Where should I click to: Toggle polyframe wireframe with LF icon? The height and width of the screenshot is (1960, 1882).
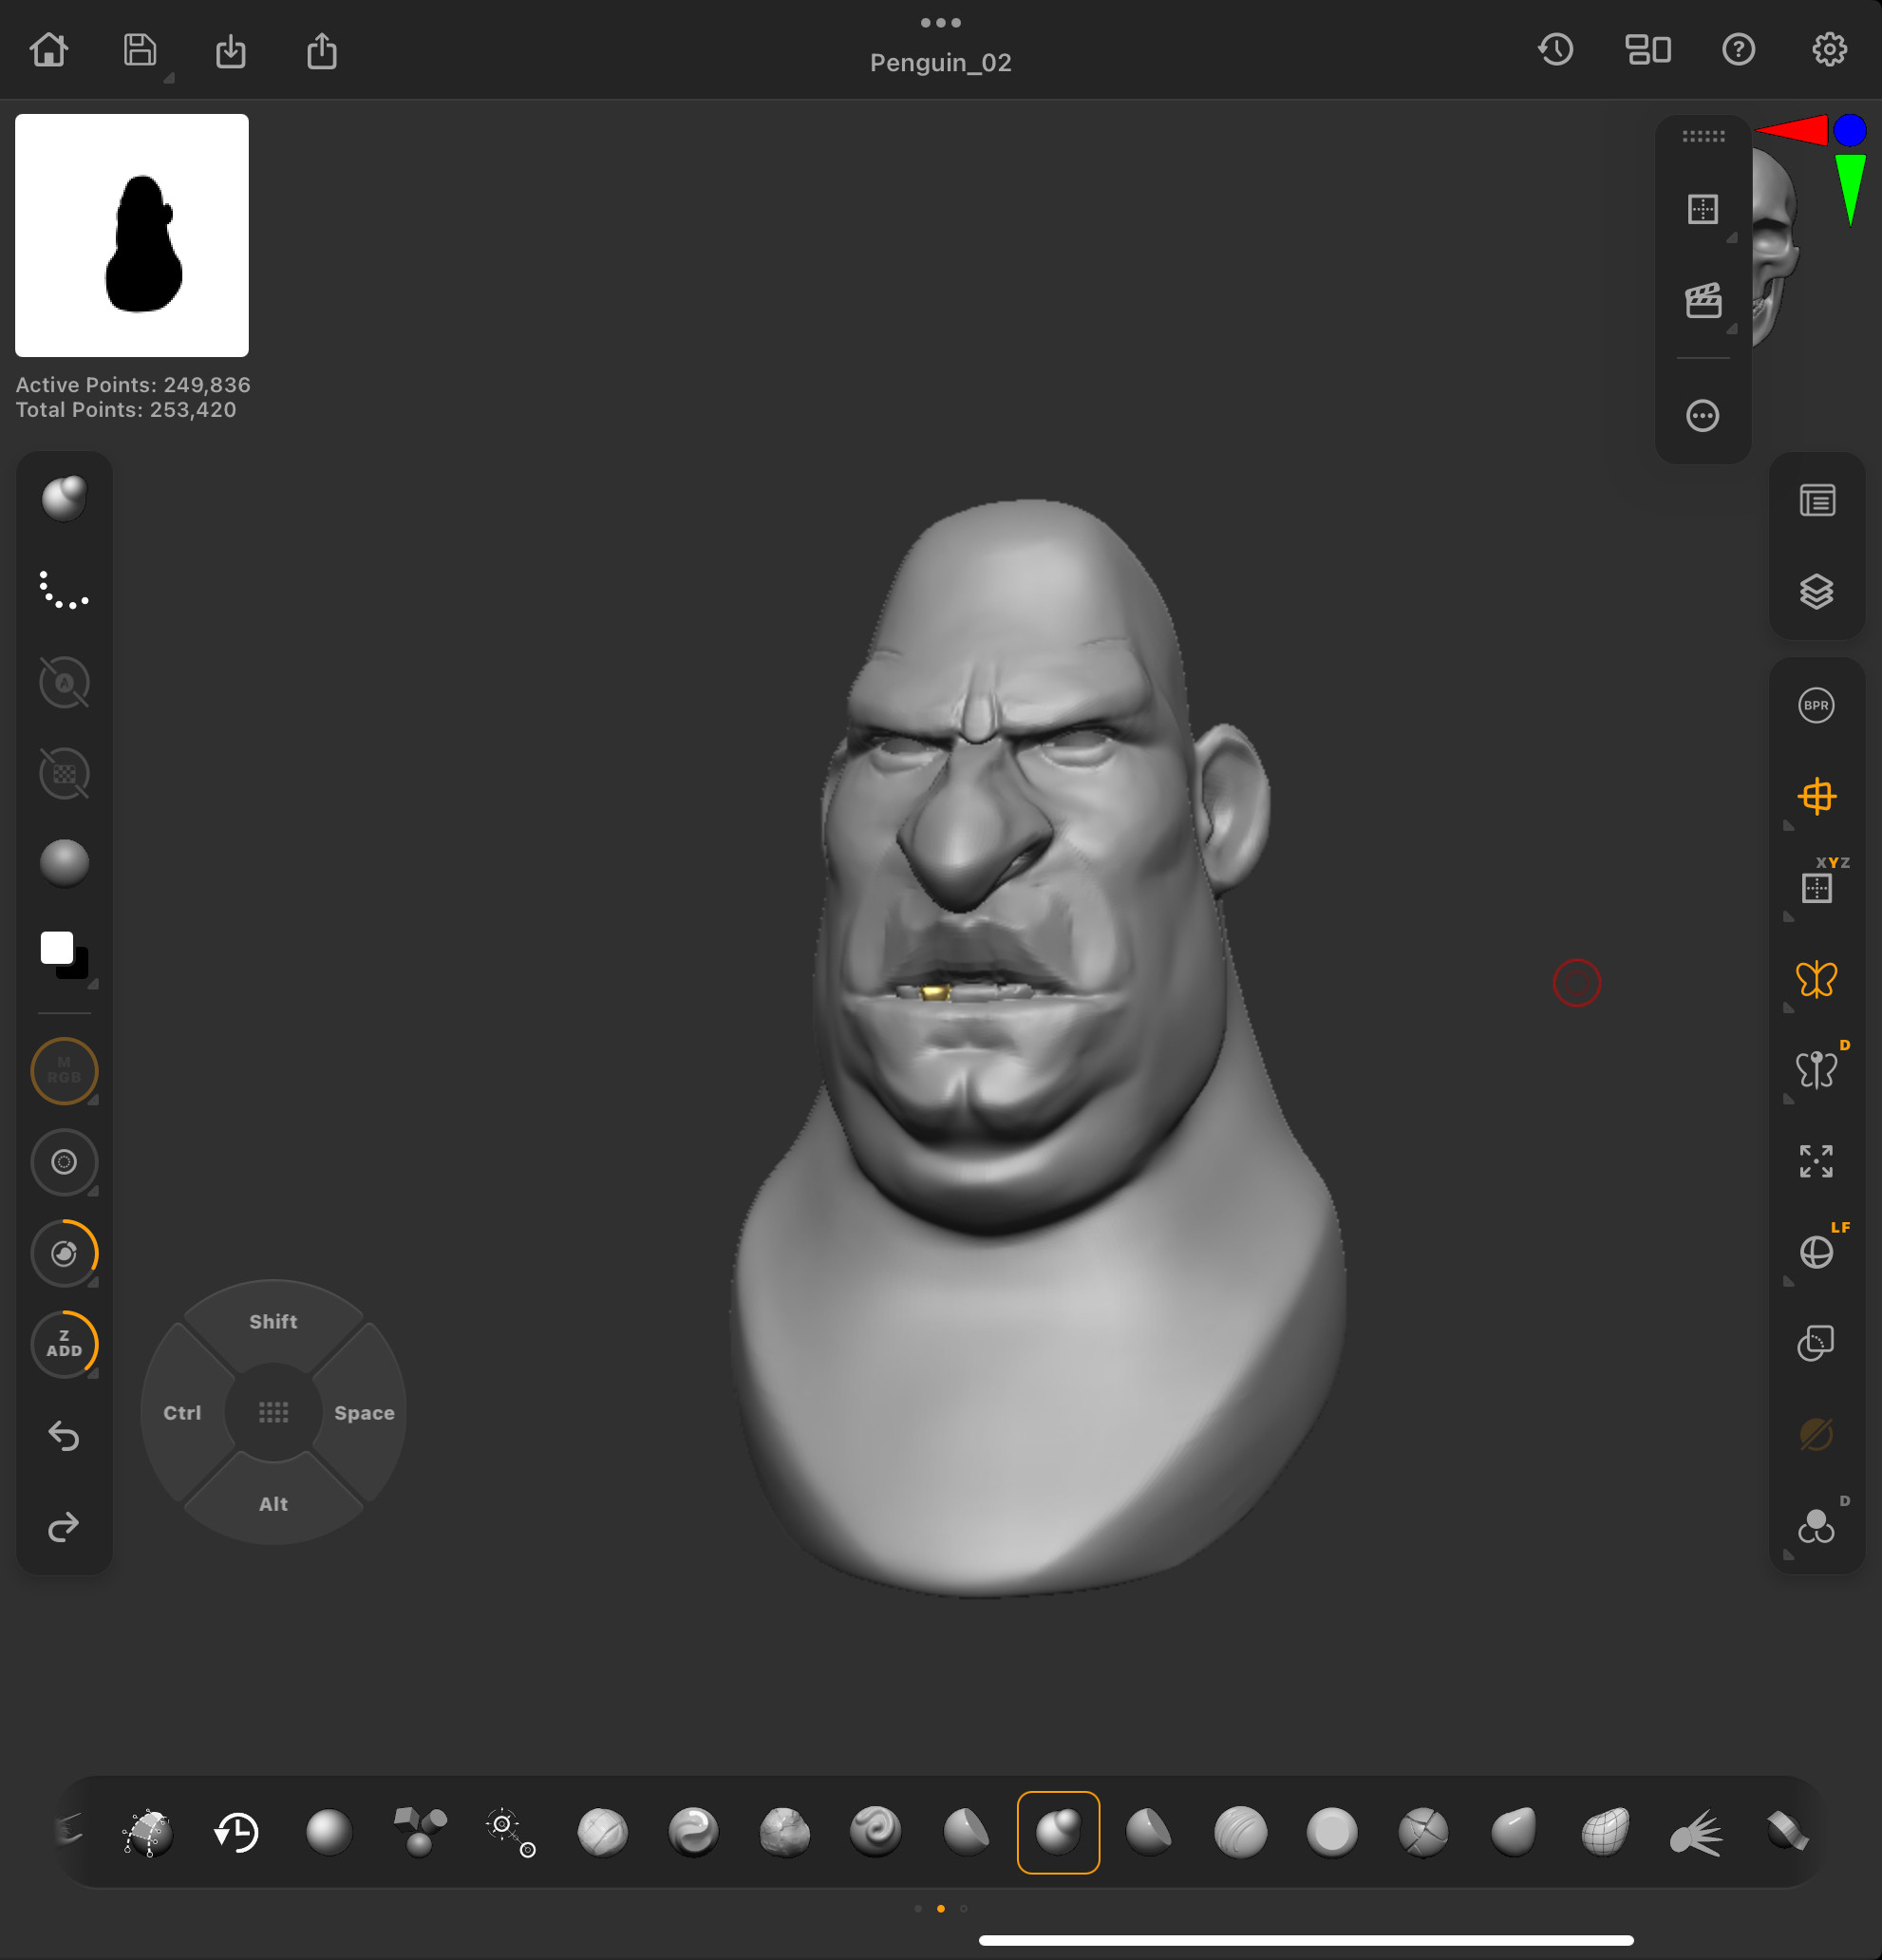[1817, 1251]
